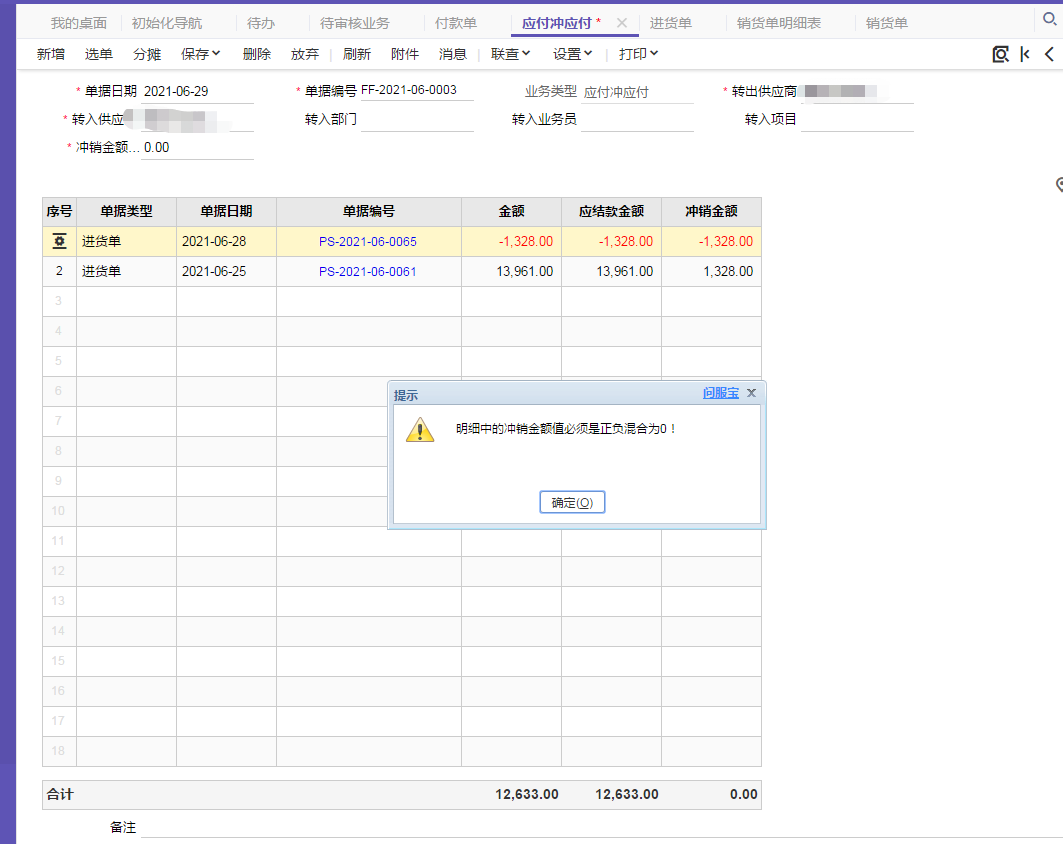This screenshot has width=1063, height=844.
Task: Click the 转入部门 input field
Action: [x=417, y=119]
